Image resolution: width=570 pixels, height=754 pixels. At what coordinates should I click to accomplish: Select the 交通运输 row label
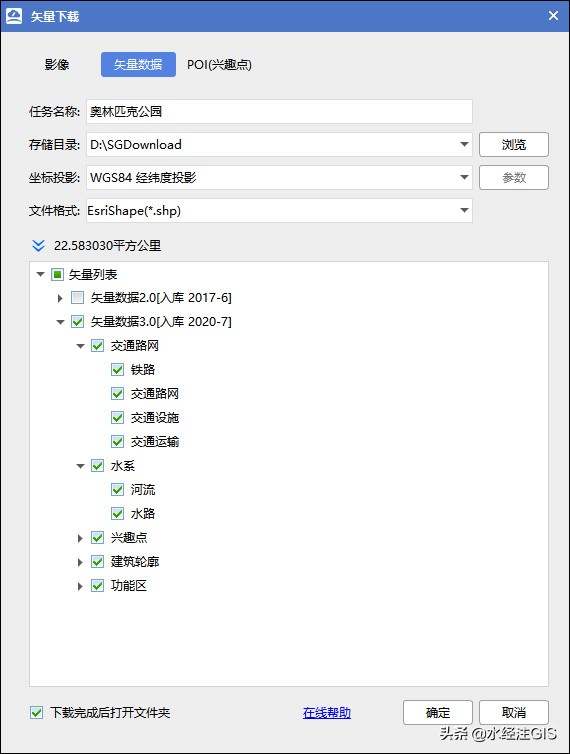[155, 441]
